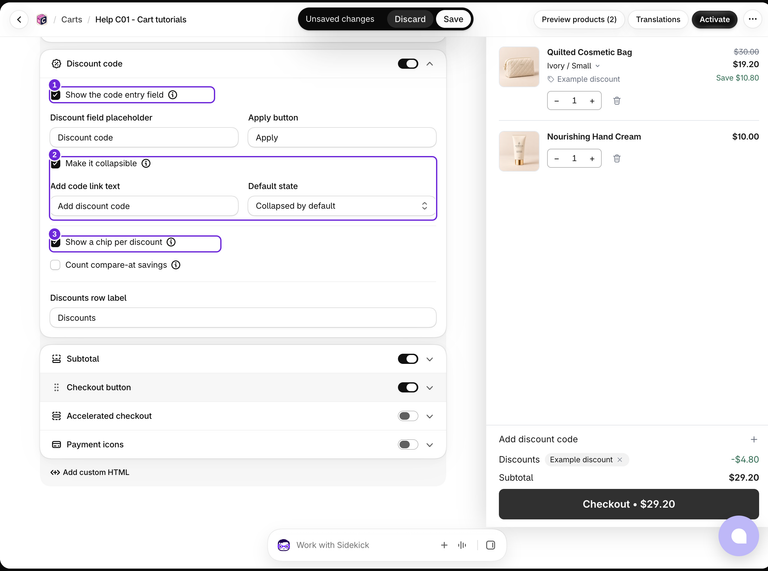Viewport: 768px width, 571px height.
Task: Show info for Make it collapsible
Action: pyautogui.click(x=146, y=164)
